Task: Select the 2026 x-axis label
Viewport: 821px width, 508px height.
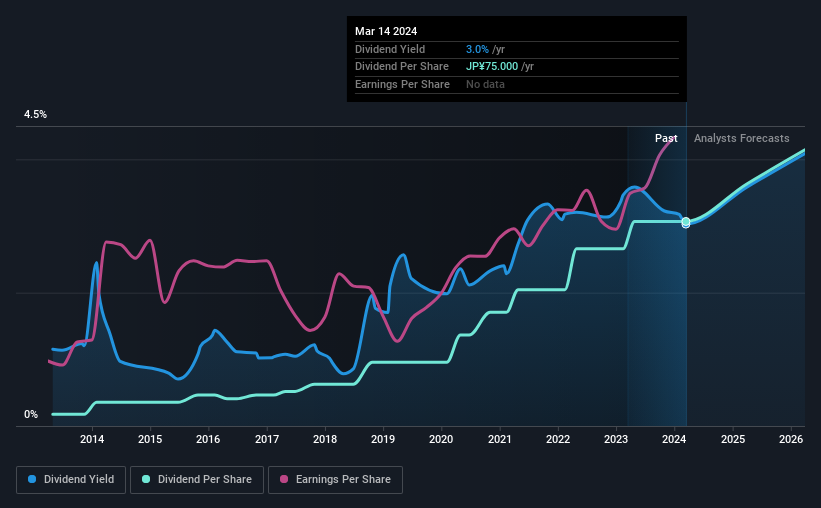Action: [791, 439]
